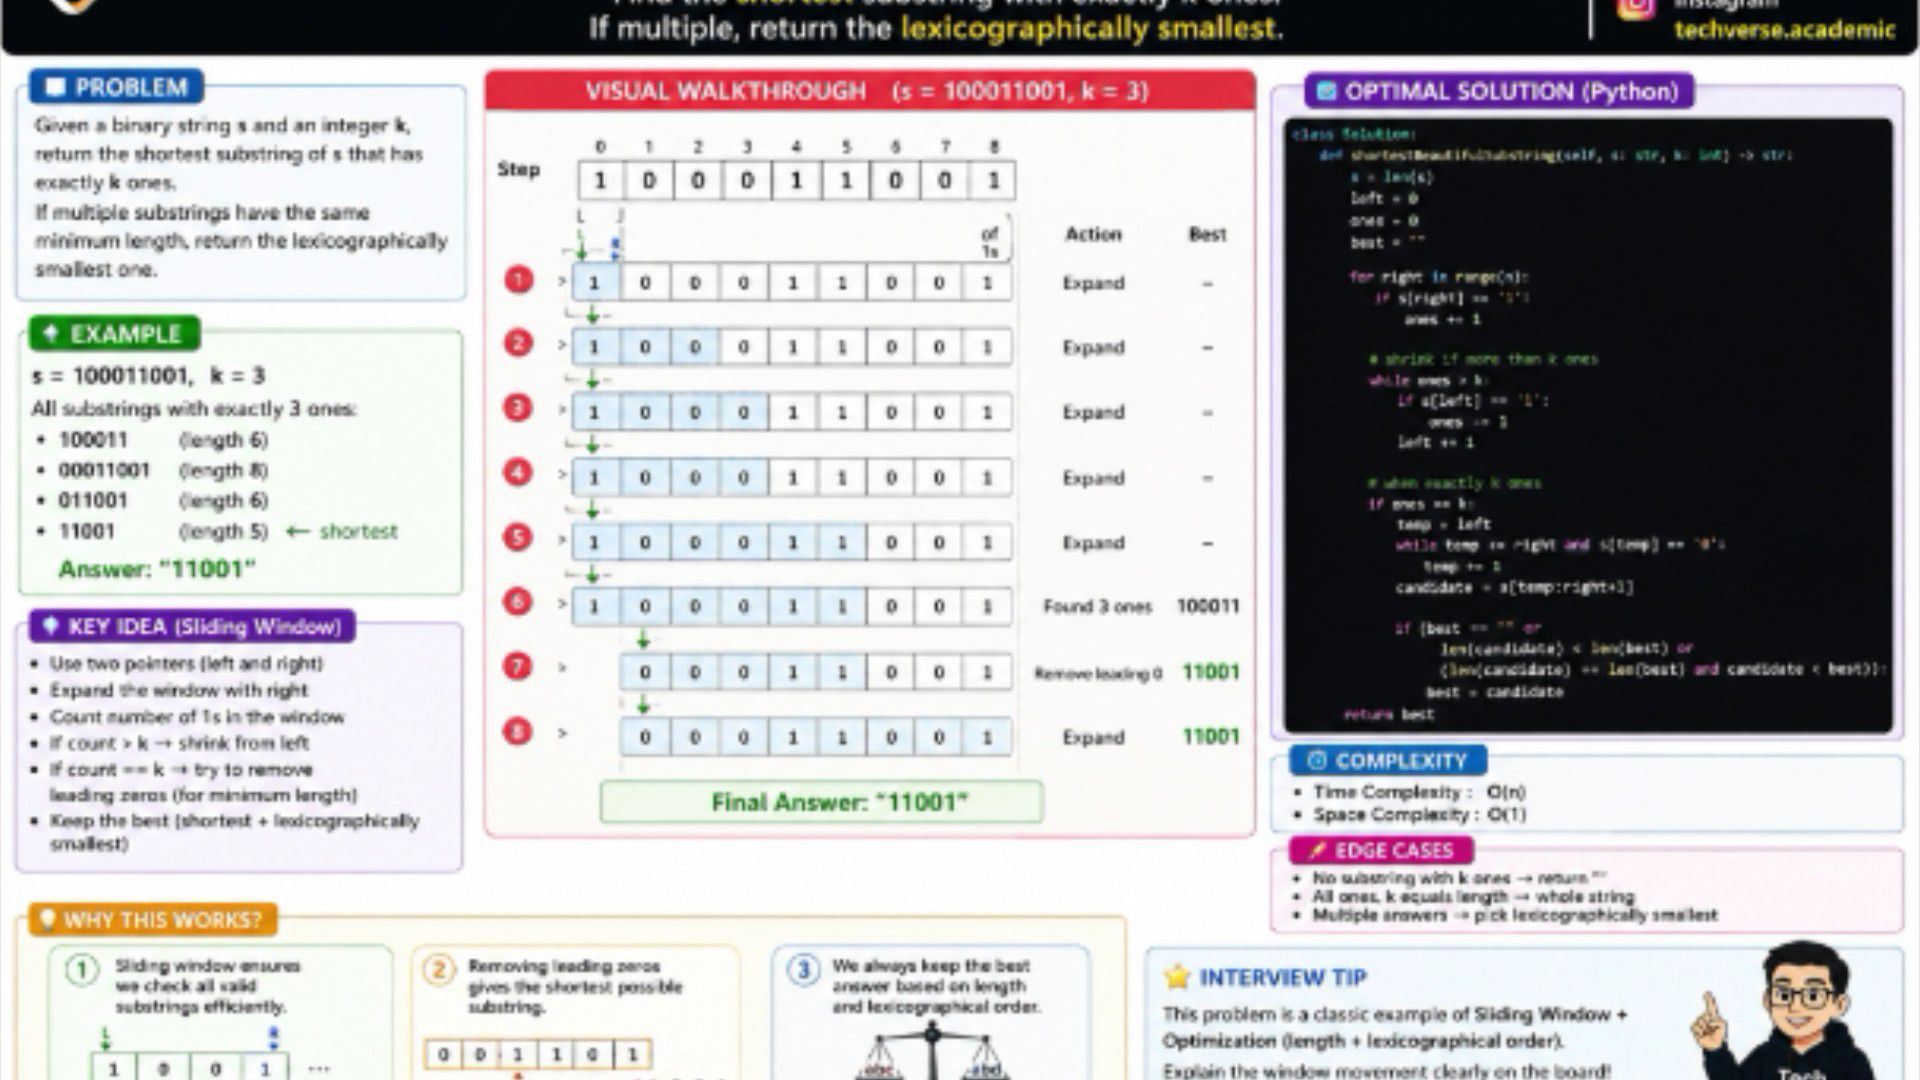Click the green circled 1 in Why This Works
1920x1080 pixels.
tap(82, 970)
